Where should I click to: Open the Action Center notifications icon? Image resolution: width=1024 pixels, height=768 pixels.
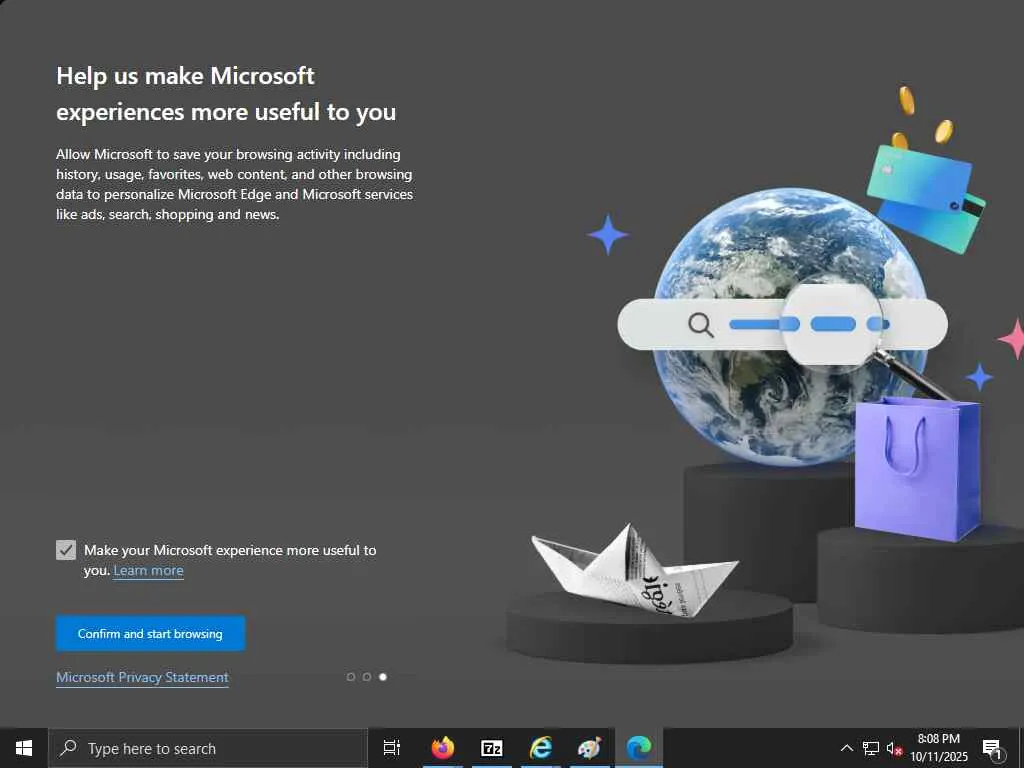[992, 748]
